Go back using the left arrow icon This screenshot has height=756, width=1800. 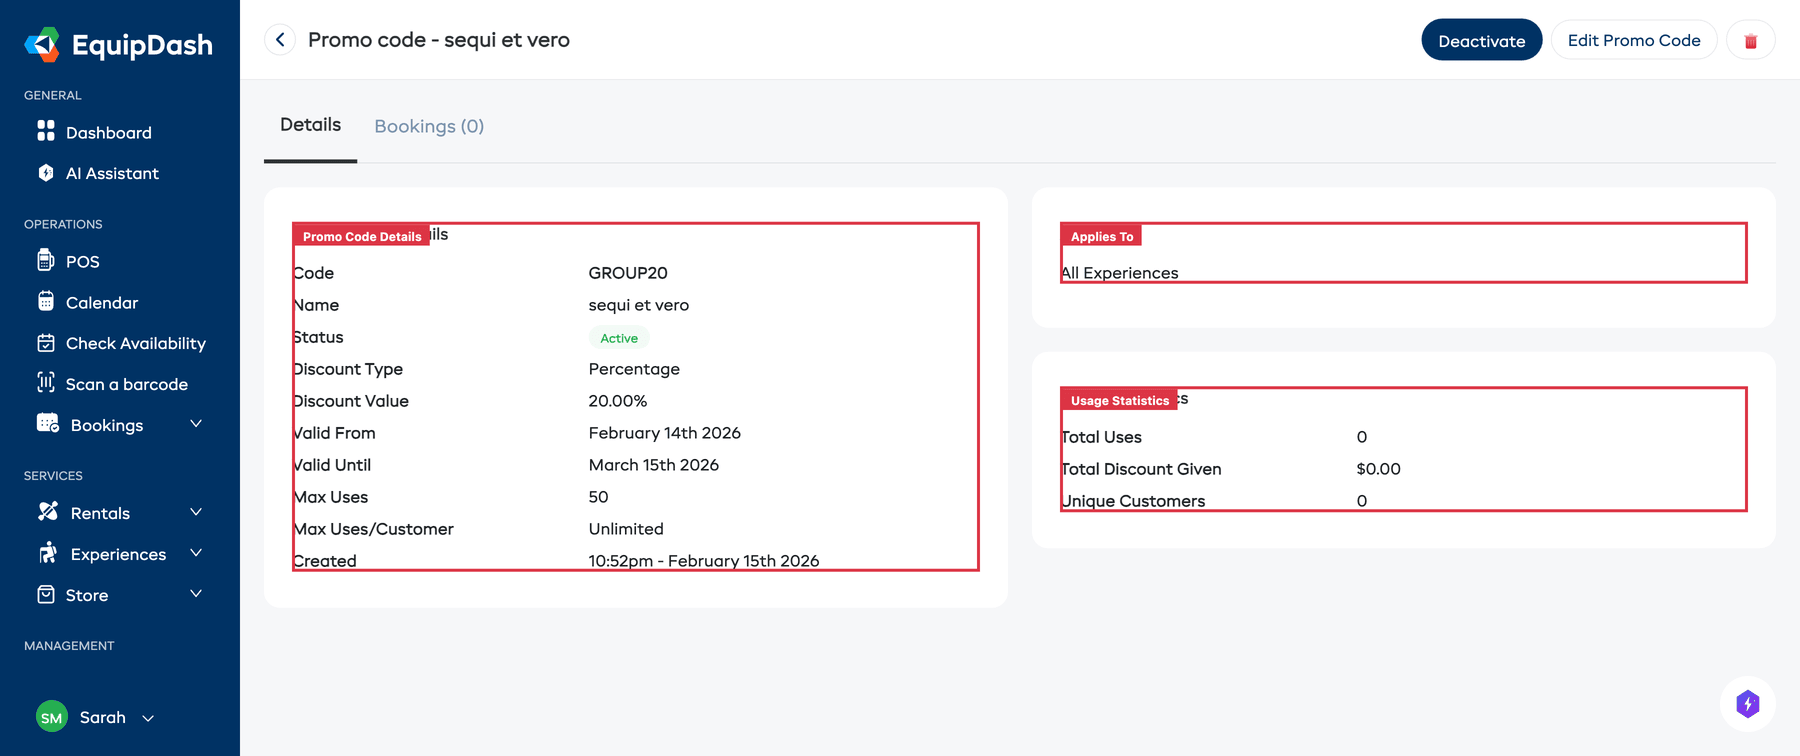click(280, 40)
